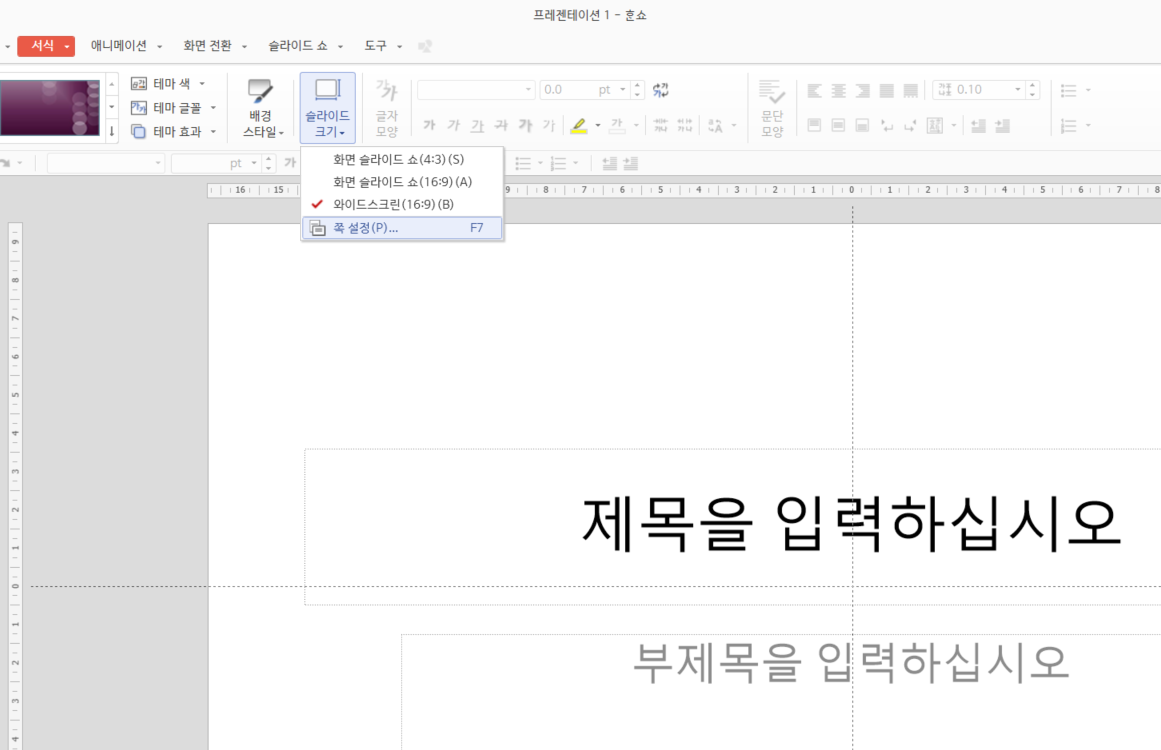Viewport: 1161px width, 750px height.
Task: Open 문단 모양 paragraph format dialog
Action: pos(772,109)
